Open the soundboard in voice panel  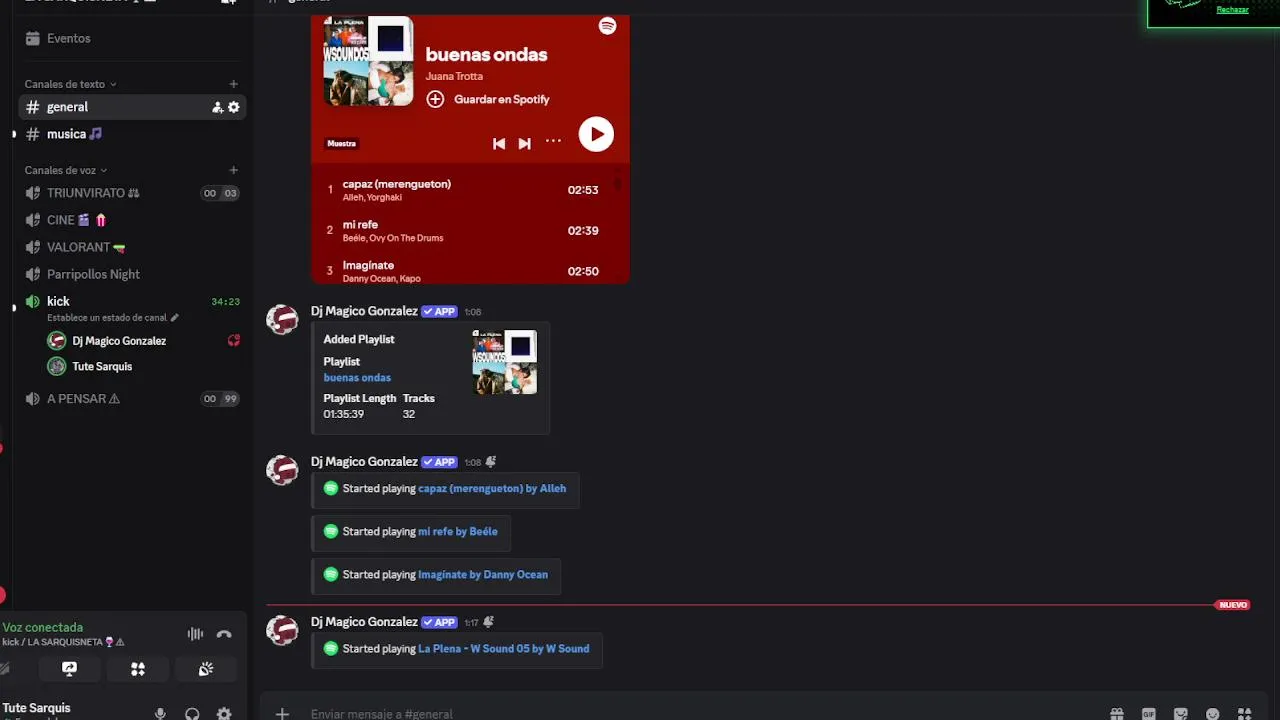[206, 669]
